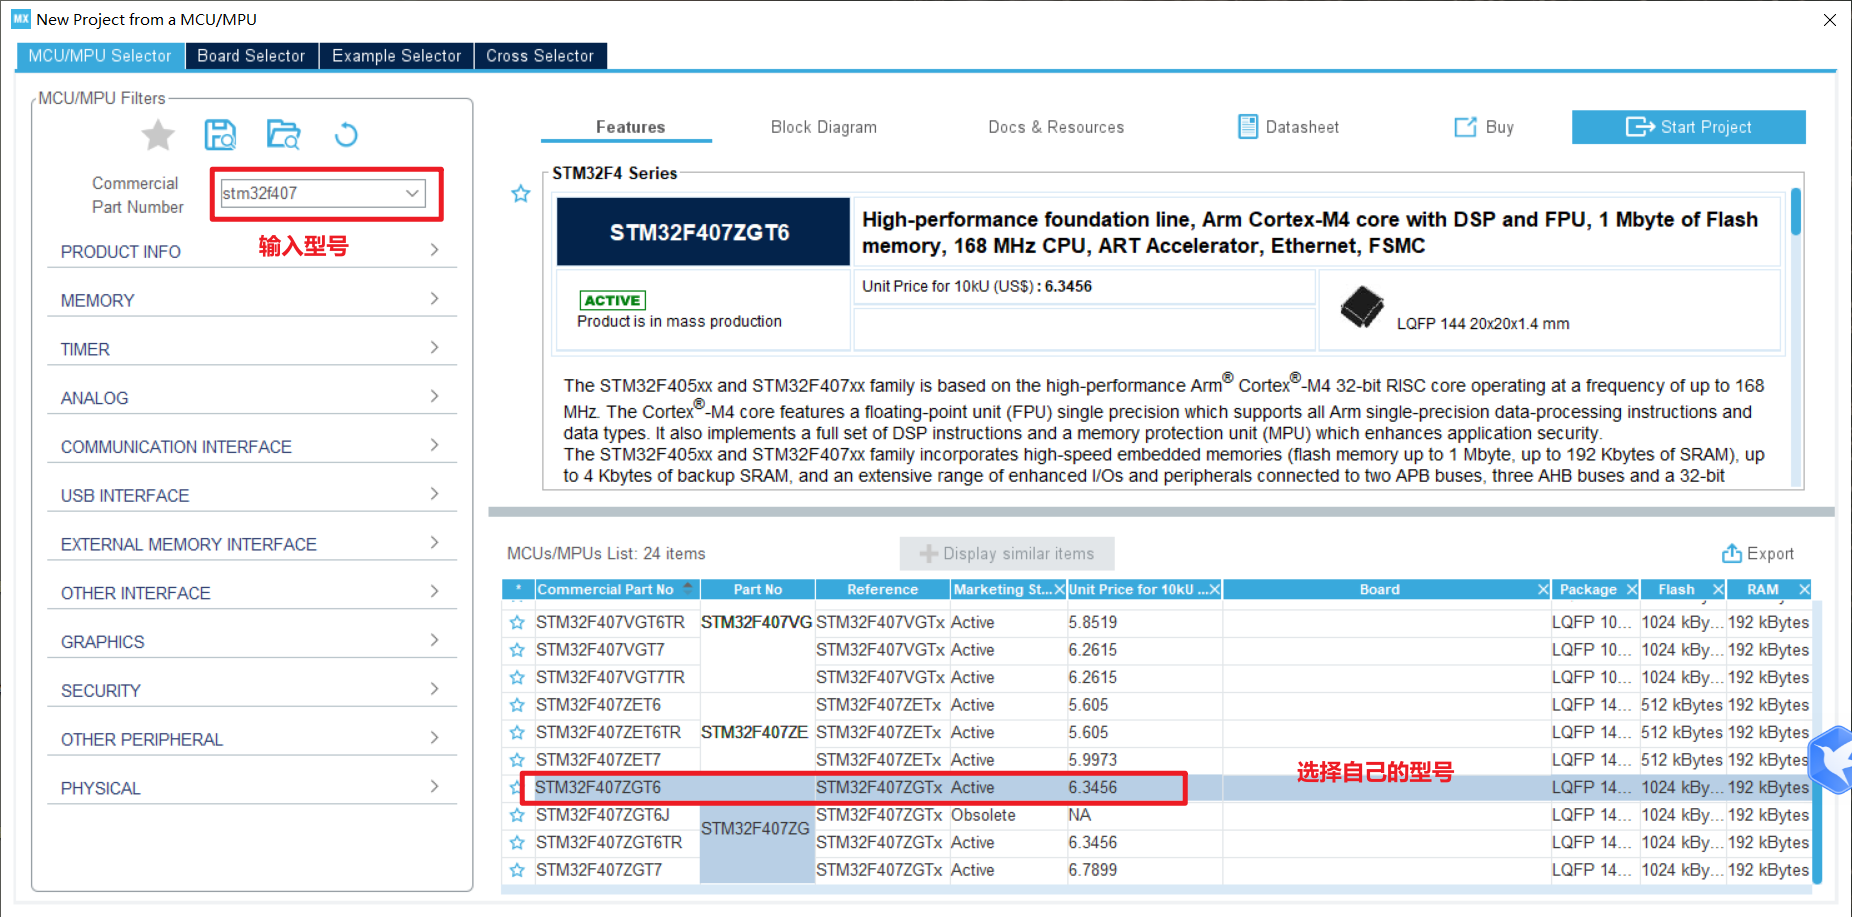Click Display similar items button
Image resolution: width=1852 pixels, height=917 pixels.
click(x=1007, y=553)
